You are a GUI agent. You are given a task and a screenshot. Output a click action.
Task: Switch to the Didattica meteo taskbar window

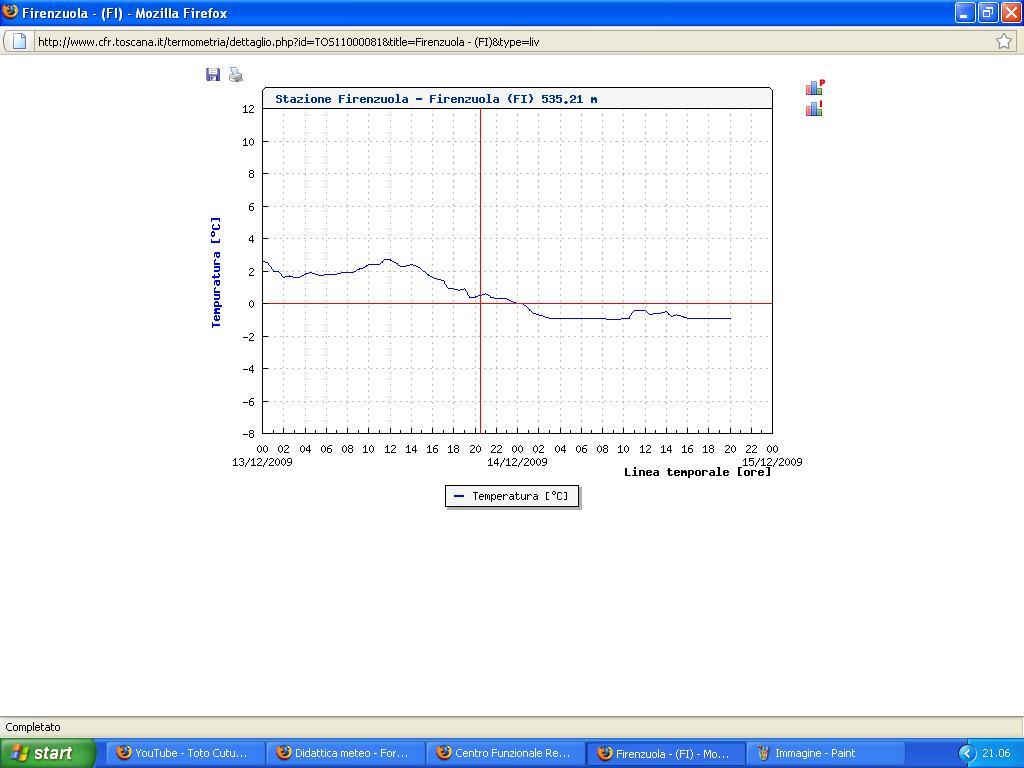tap(345, 753)
